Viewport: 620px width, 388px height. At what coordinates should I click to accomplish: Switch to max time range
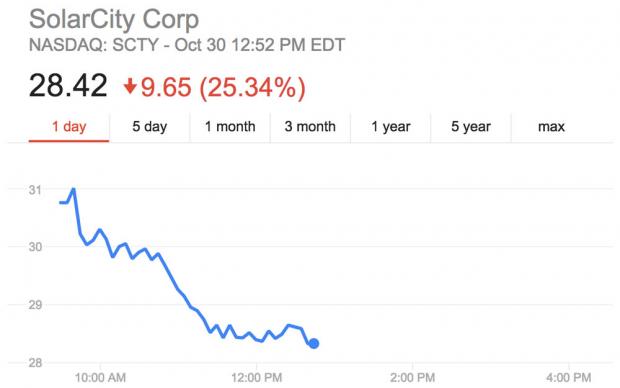point(551,127)
